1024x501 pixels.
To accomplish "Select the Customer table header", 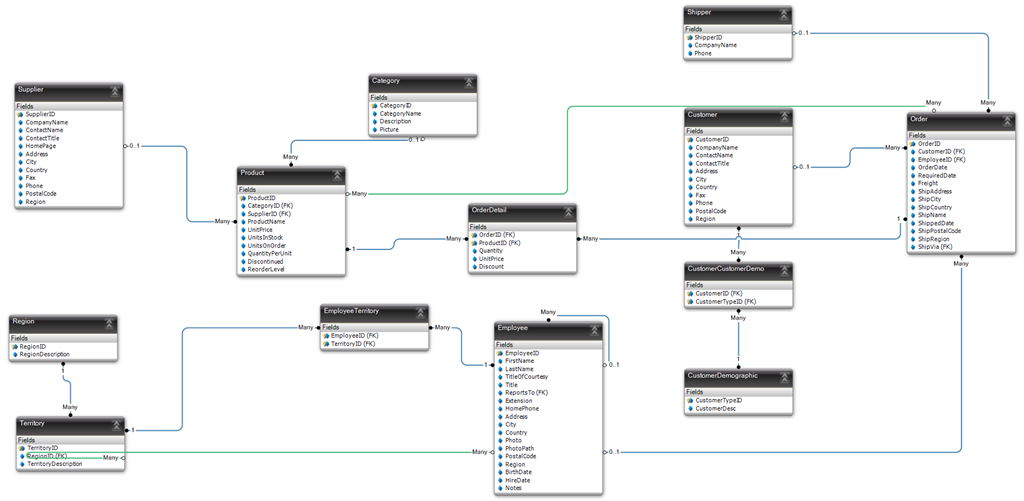I will (x=729, y=115).
